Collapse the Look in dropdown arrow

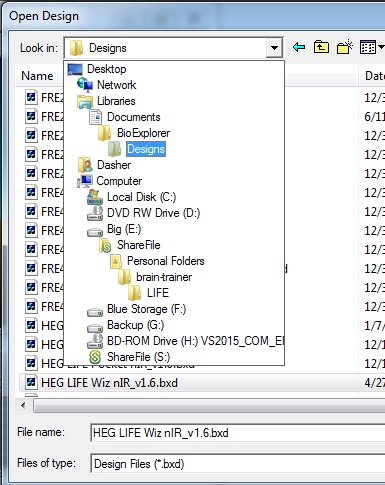coord(274,48)
